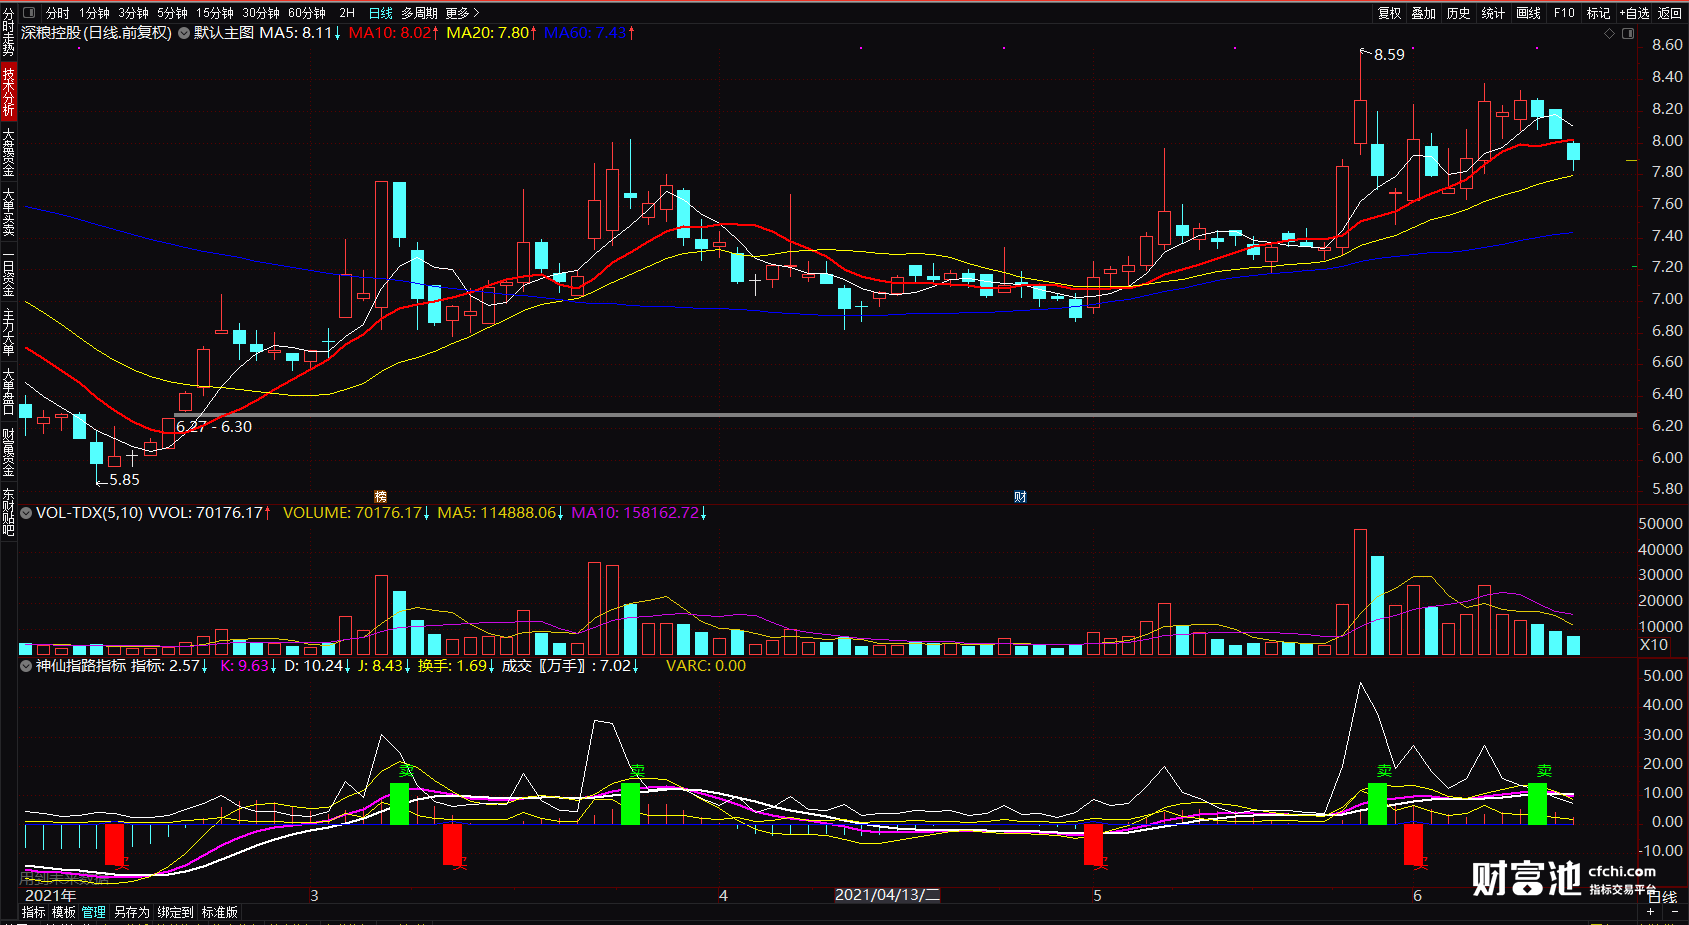
Task: Open the 大单盘口 sidebar tab
Action: tap(8, 392)
